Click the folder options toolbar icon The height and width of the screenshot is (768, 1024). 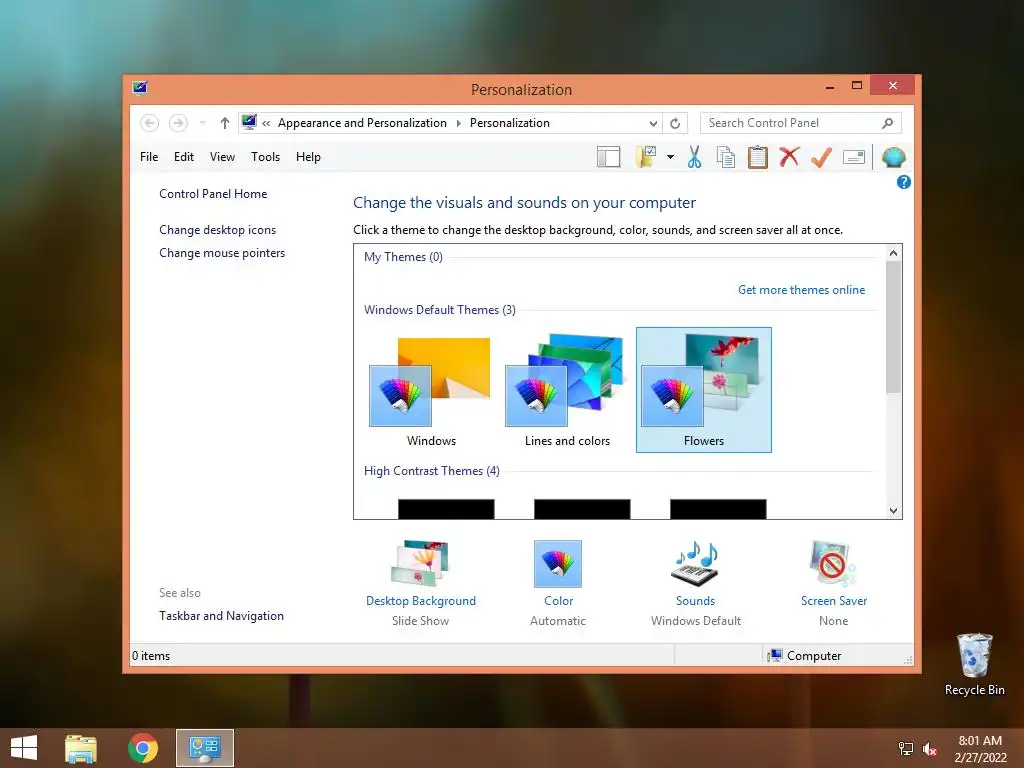coord(646,157)
